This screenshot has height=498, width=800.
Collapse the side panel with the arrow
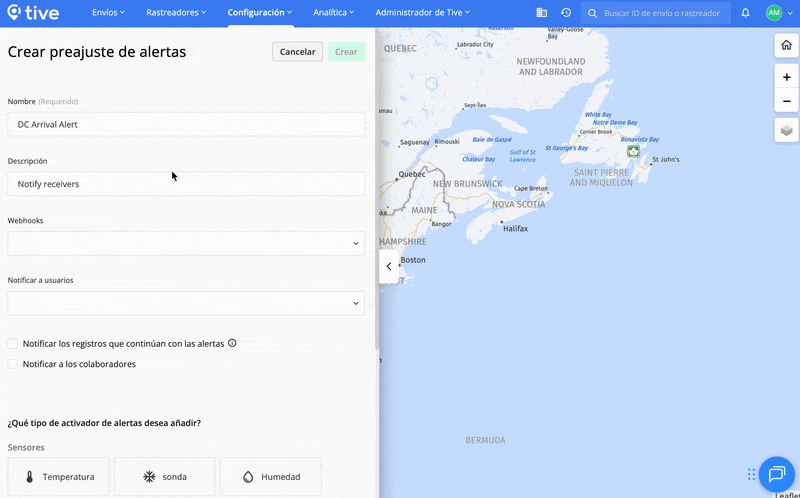click(x=389, y=266)
